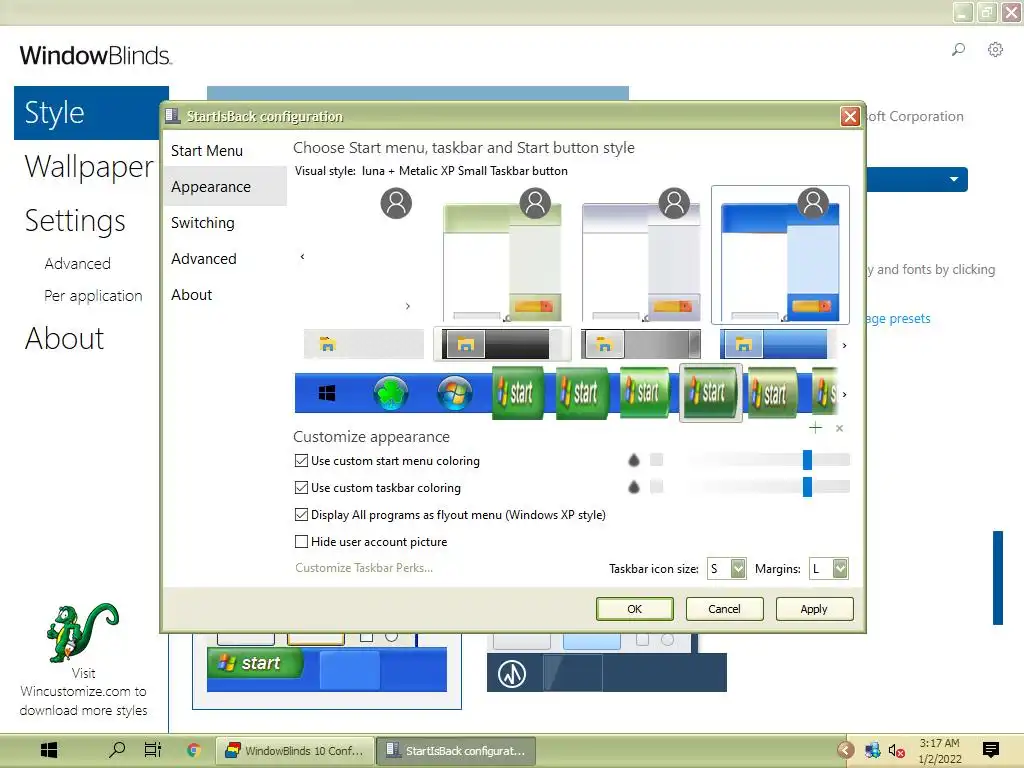Adjust the taskbar coloring slider
This screenshot has width=1024, height=768.
pos(807,487)
